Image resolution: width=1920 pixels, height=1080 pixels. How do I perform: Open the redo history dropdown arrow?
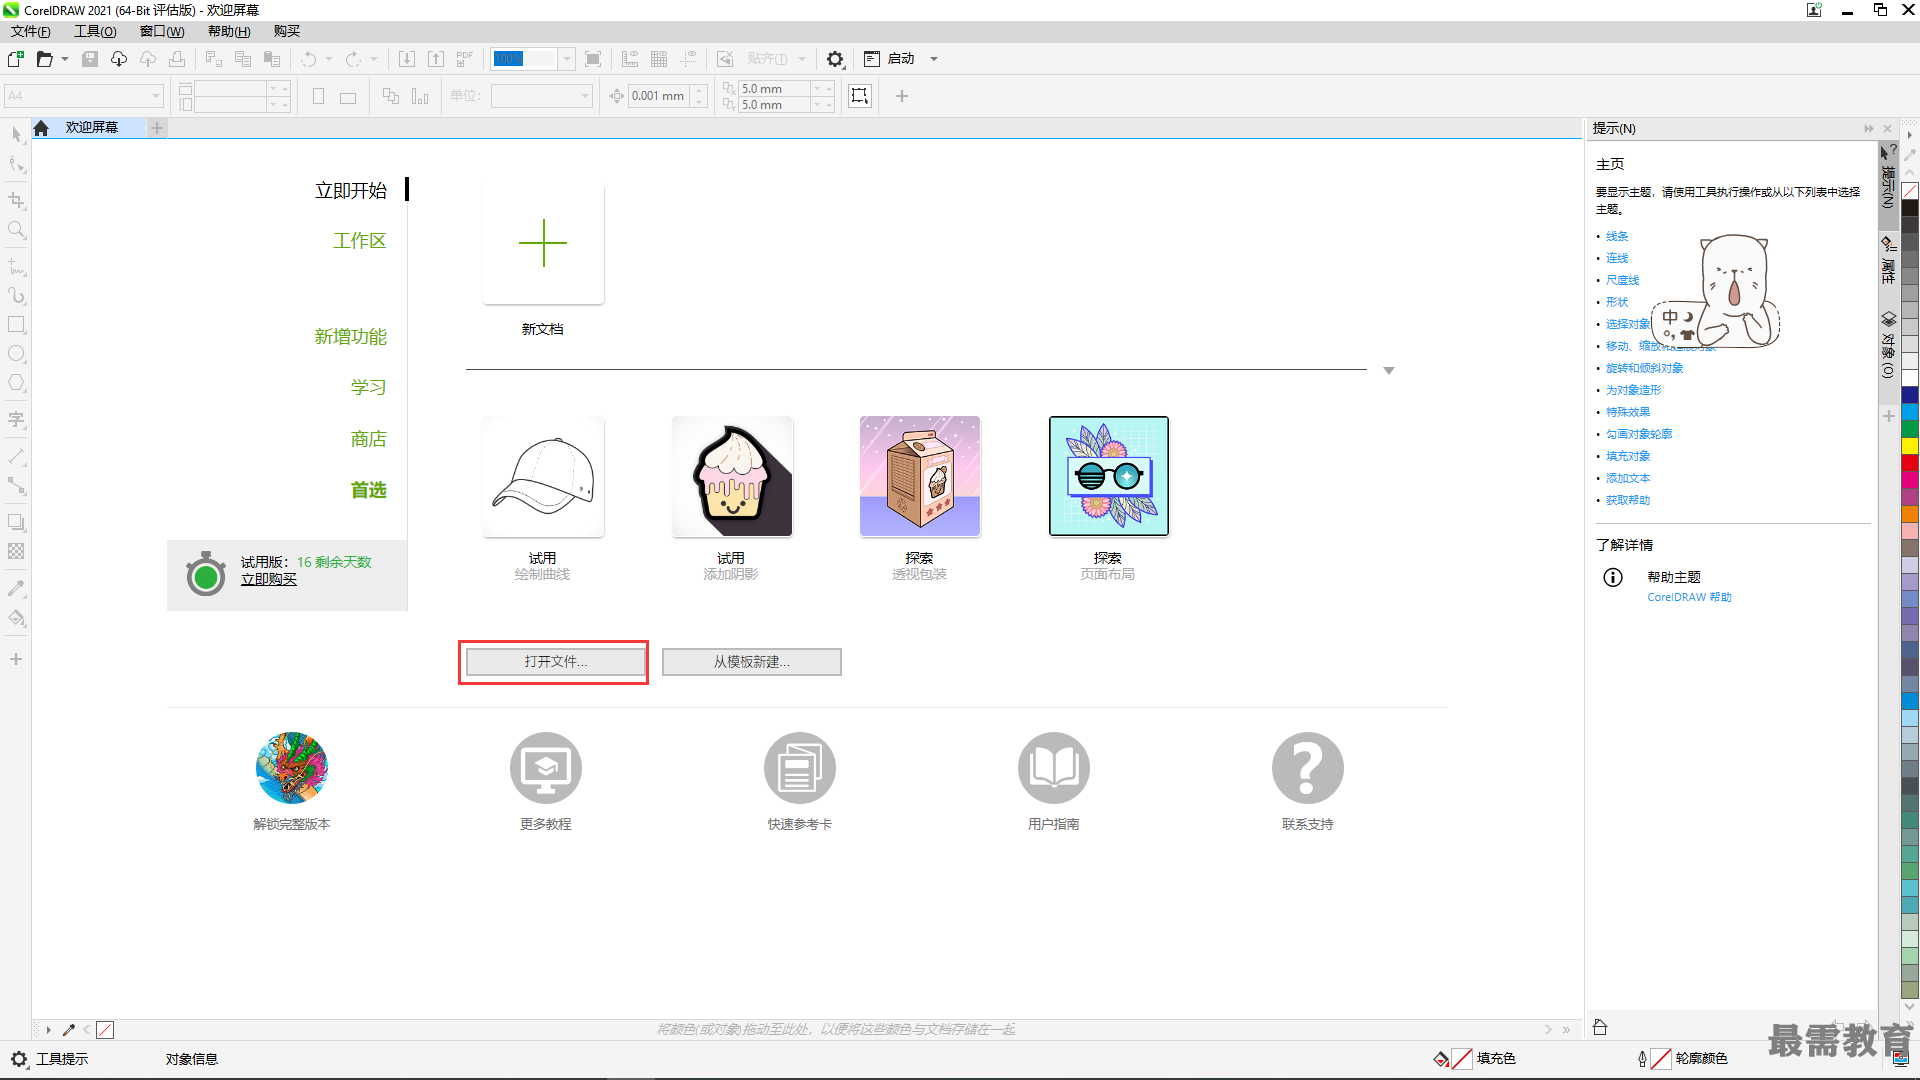point(374,59)
